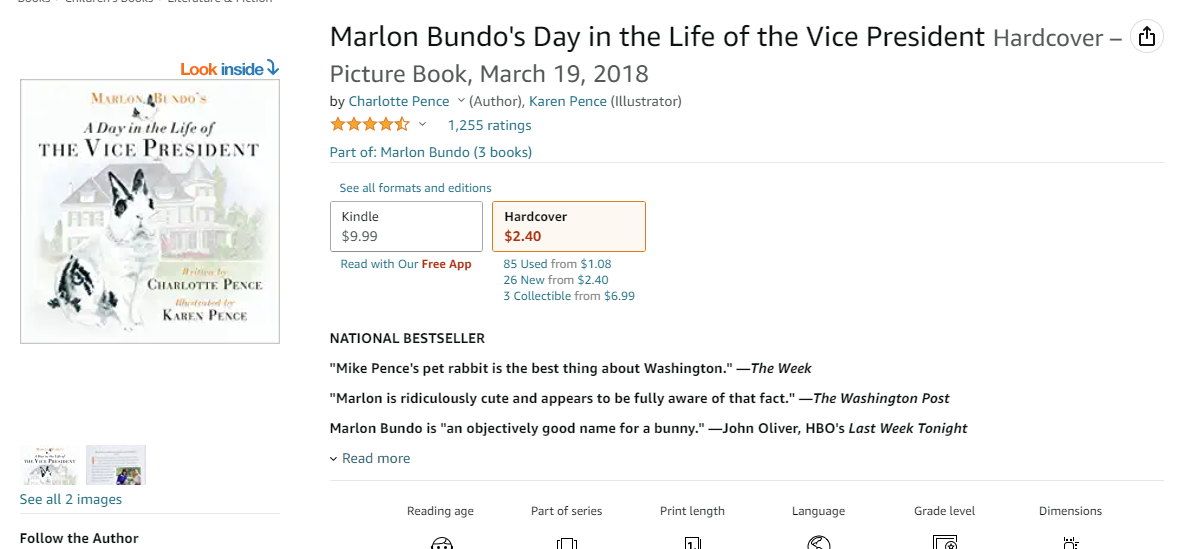Open the Marlon Bundo series link
The image size is (1188, 549).
click(x=430, y=152)
